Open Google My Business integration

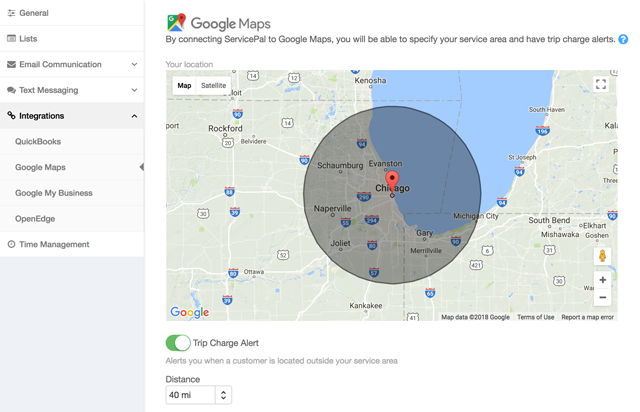point(72,193)
